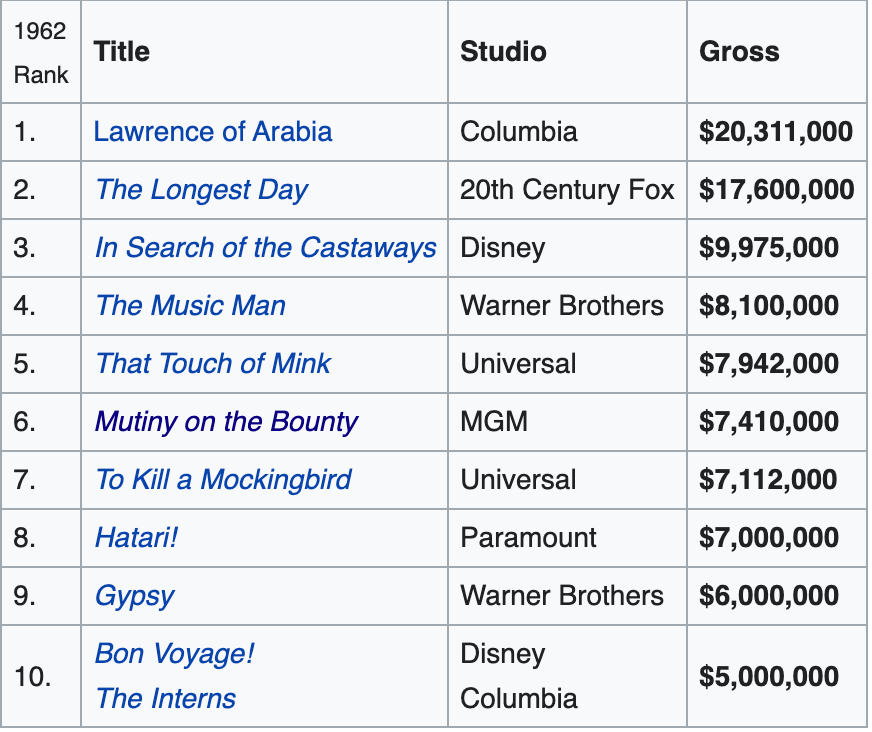
Task: Click To Kill a Mockingbird link
Action: (x=223, y=480)
